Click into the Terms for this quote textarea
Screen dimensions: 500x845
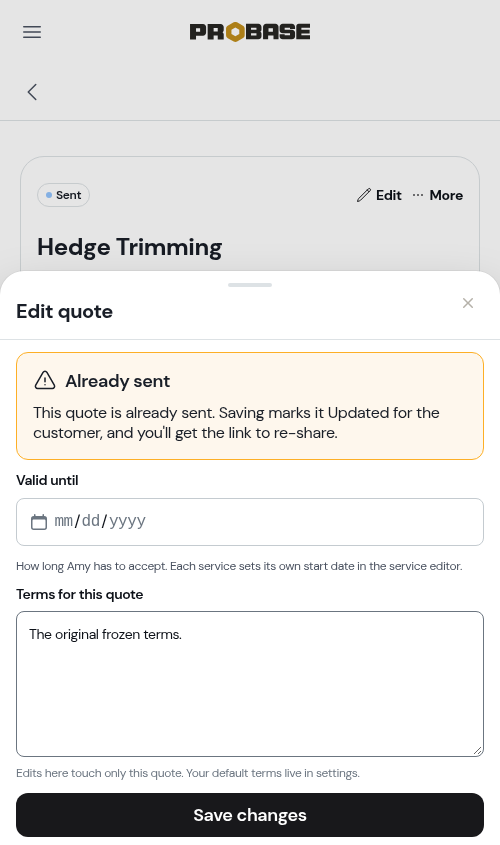pyautogui.click(x=250, y=683)
